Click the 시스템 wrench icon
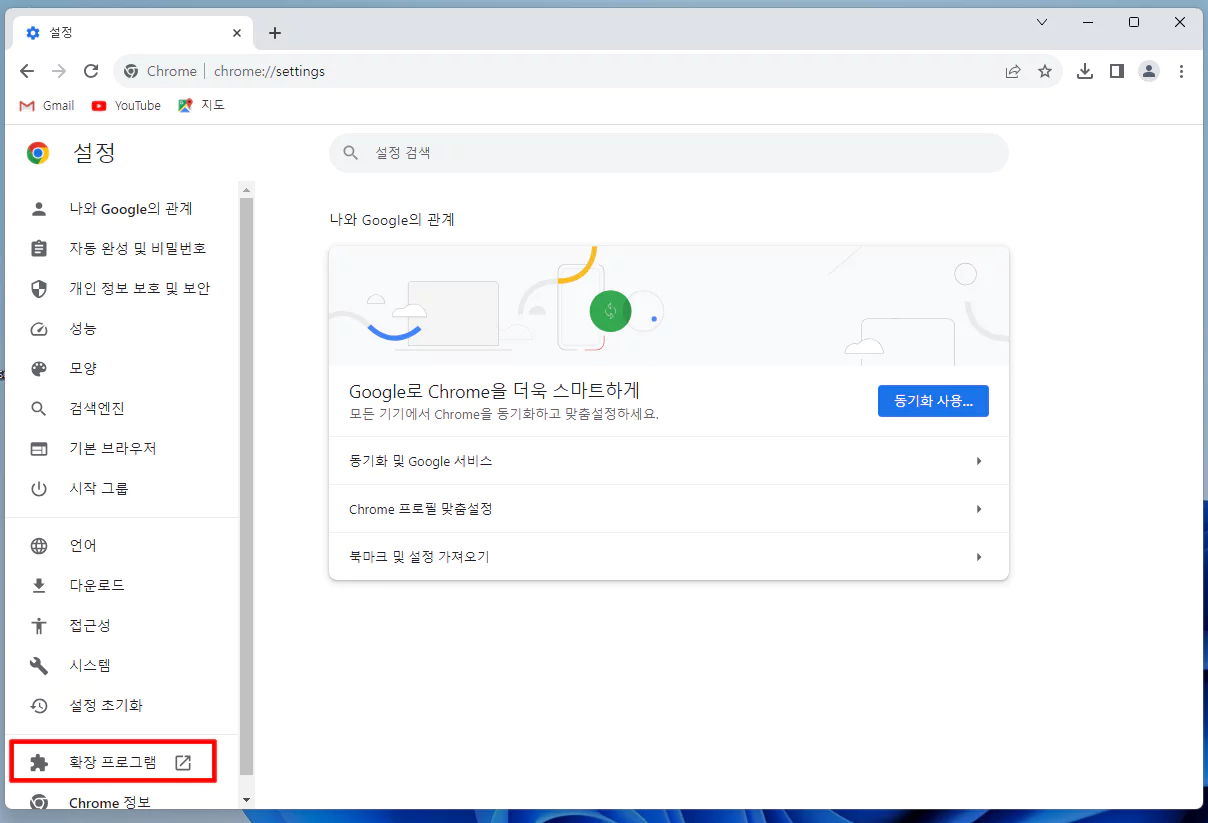 [39, 665]
